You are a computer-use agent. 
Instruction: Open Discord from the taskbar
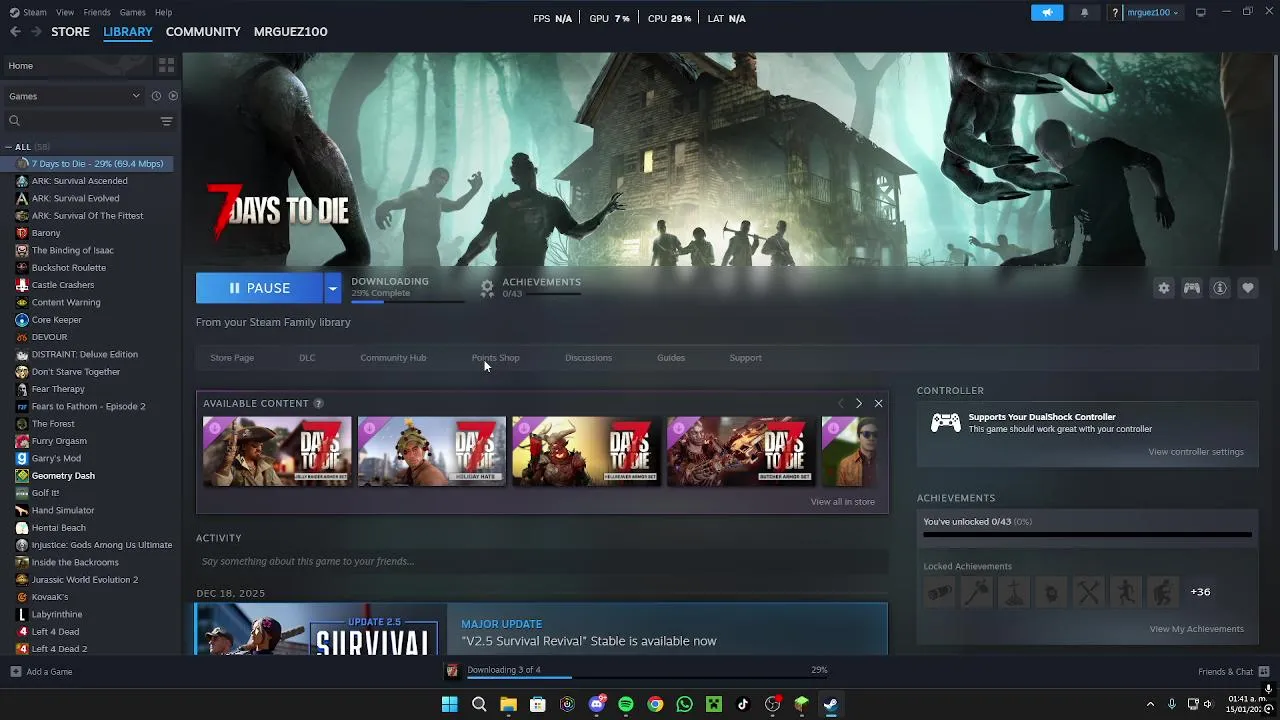[x=597, y=704]
